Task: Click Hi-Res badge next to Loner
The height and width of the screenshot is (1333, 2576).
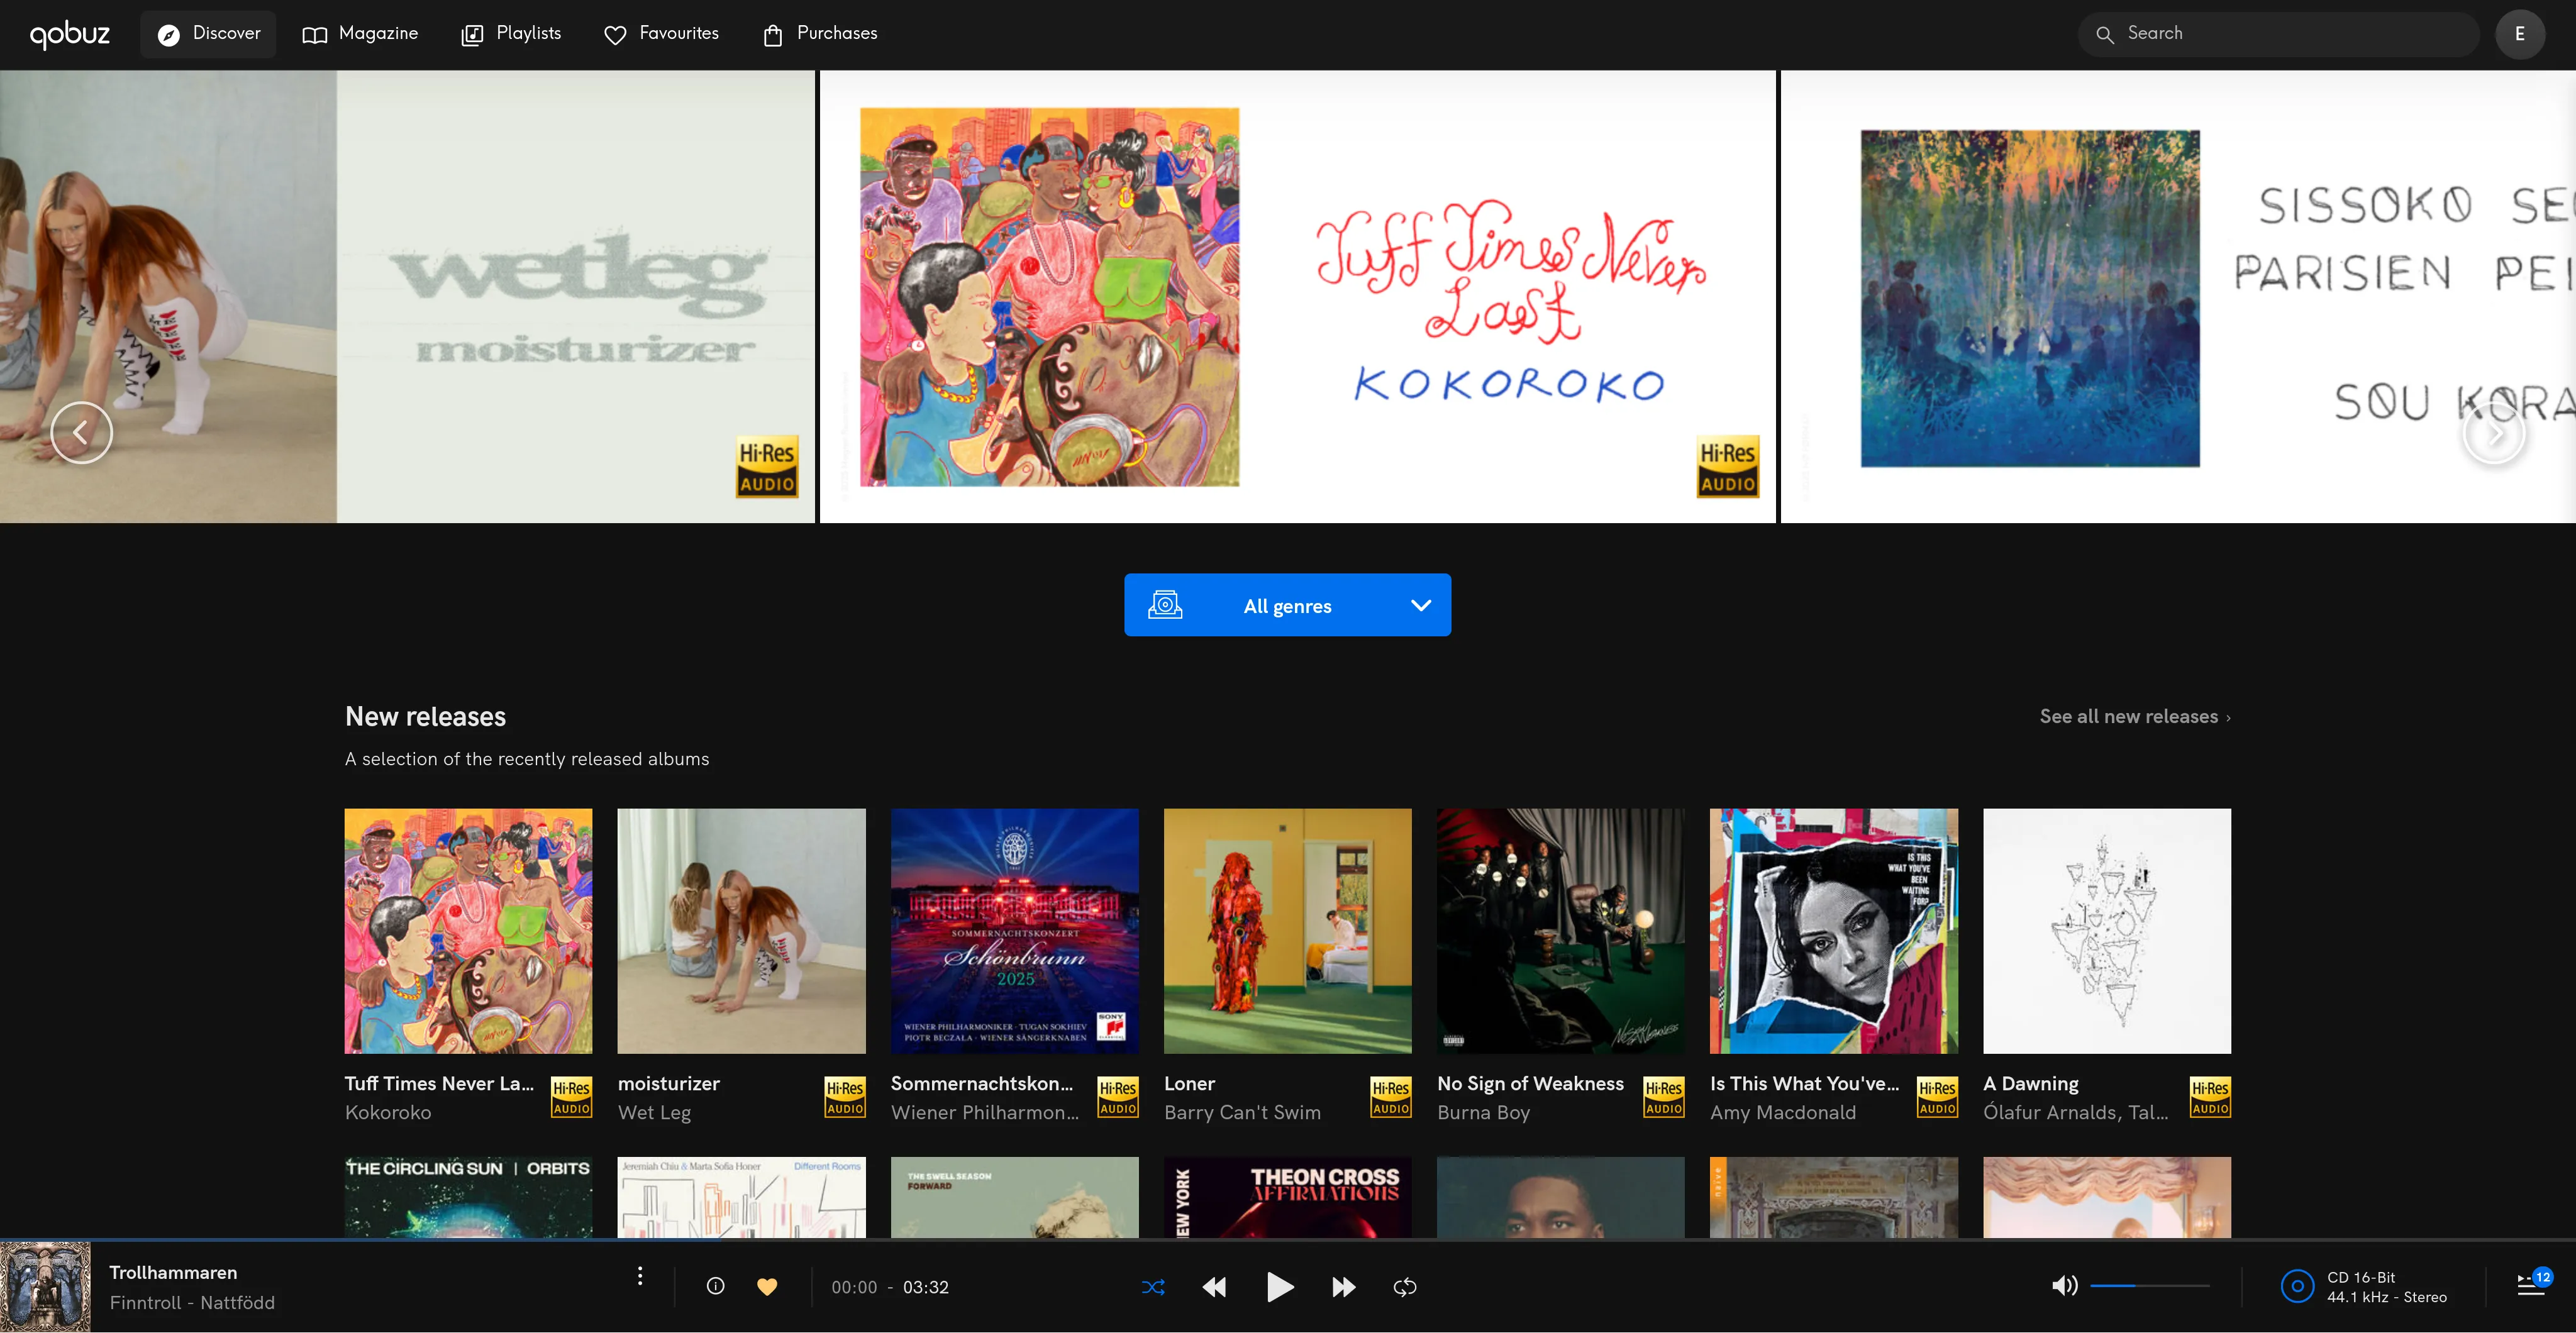Action: pyautogui.click(x=1391, y=1097)
